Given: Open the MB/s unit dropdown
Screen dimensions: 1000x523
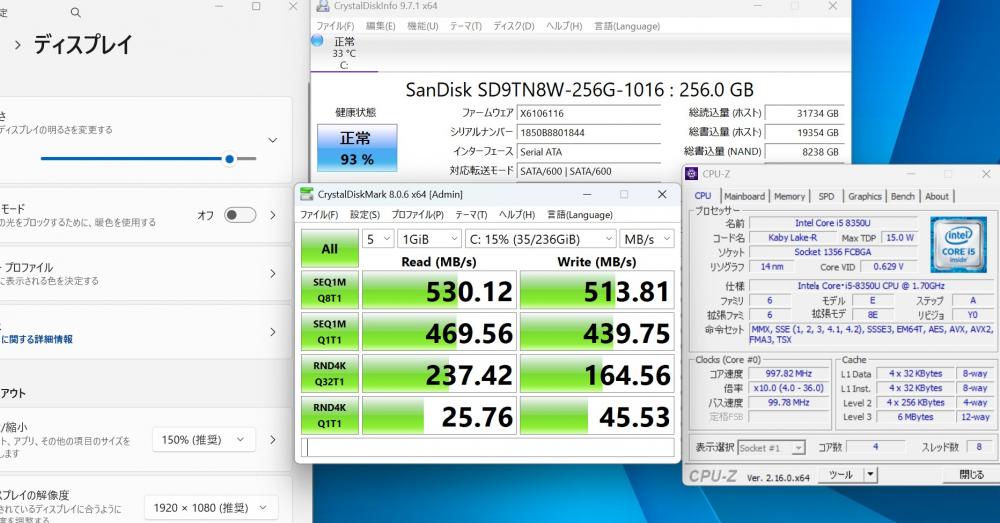Looking at the screenshot, I should [647, 239].
